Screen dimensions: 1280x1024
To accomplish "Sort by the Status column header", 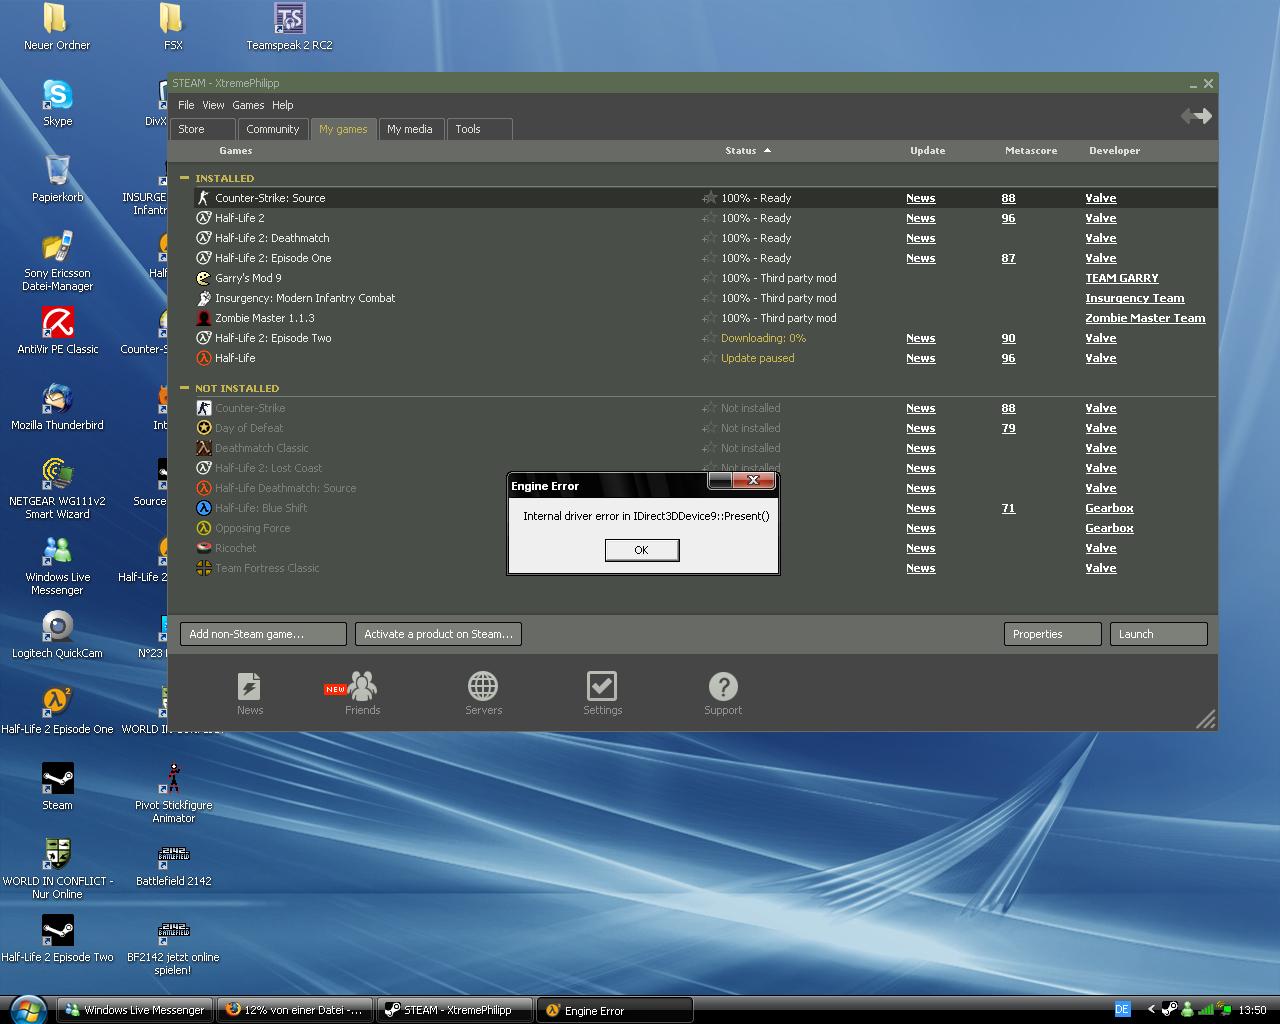I will tap(748, 151).
